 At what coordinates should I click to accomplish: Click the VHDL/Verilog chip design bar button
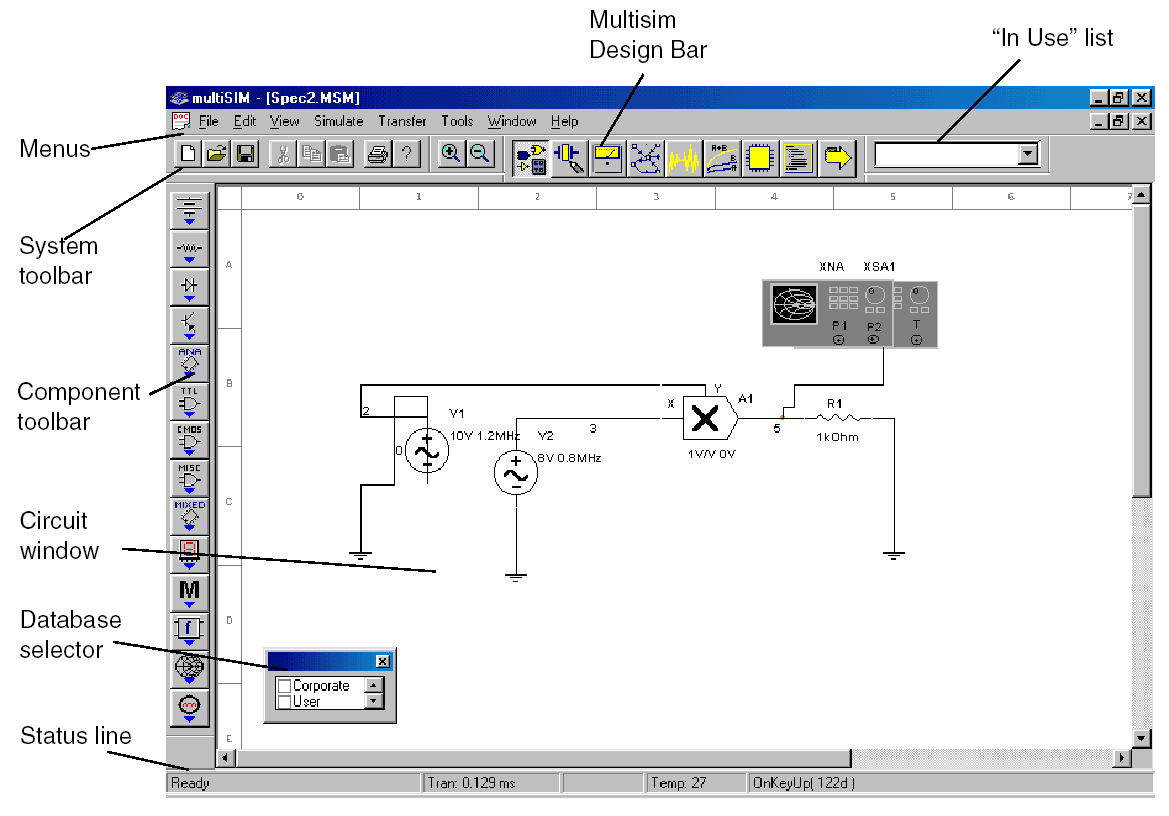point(760,158)
